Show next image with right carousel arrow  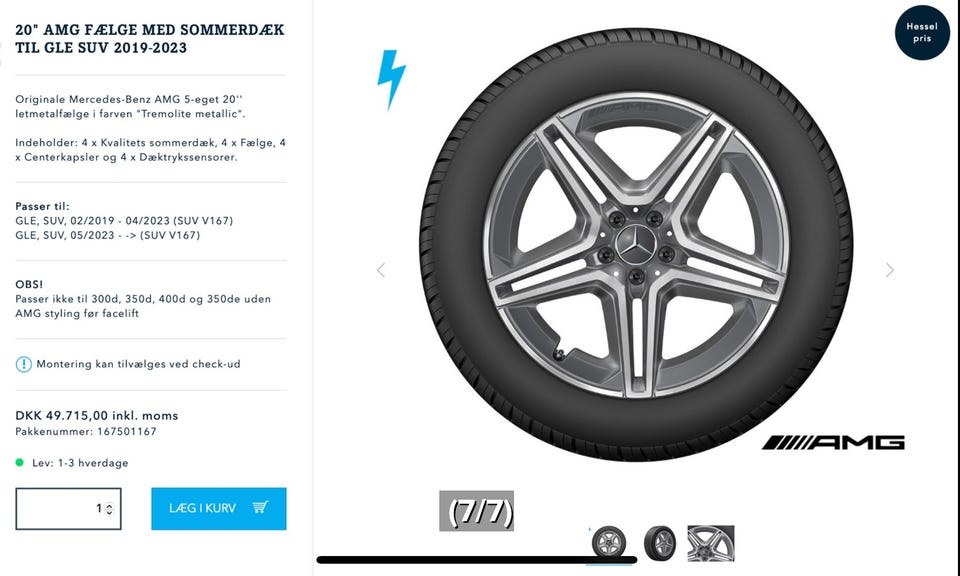[890, 270]
